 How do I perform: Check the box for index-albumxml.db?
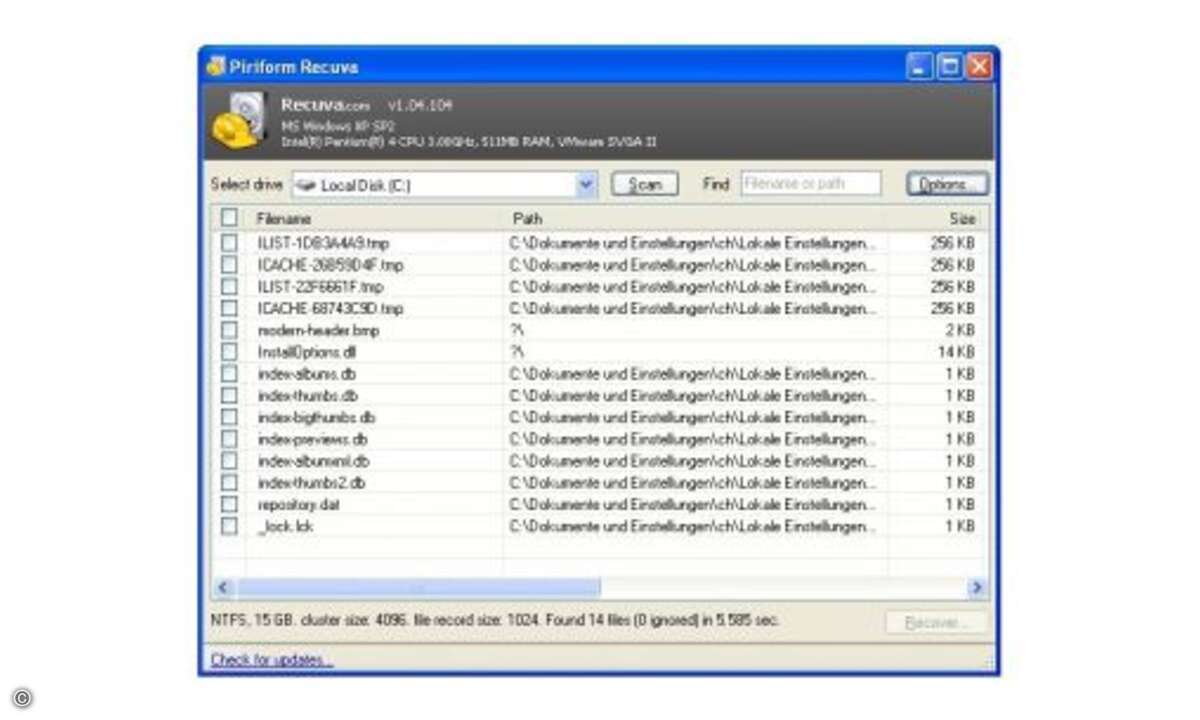[230, 461]
